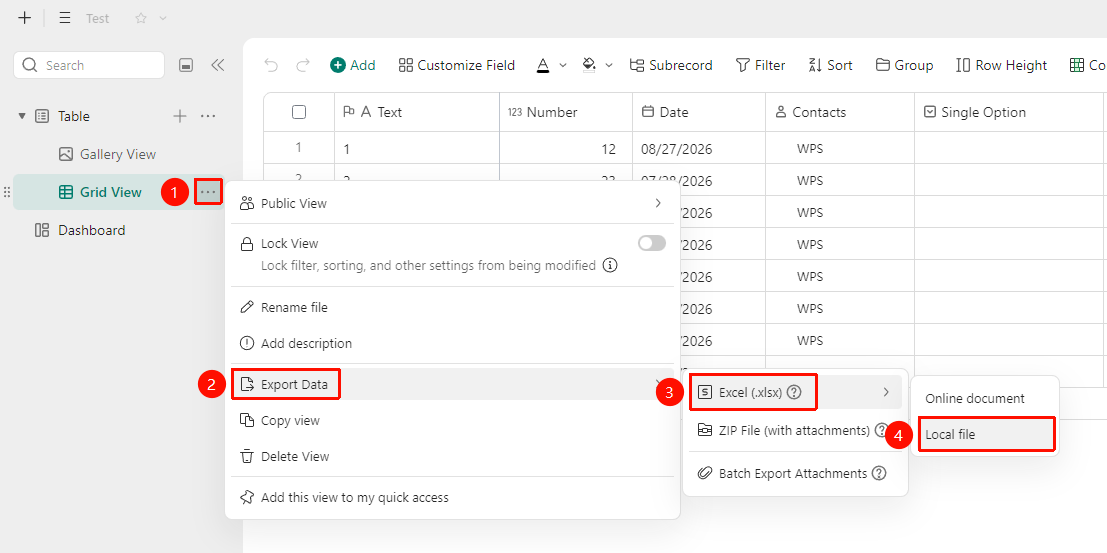This screenshot has height=553, width=1107.
Task: Open the Filter tool
Action: (x=760, y=65)
